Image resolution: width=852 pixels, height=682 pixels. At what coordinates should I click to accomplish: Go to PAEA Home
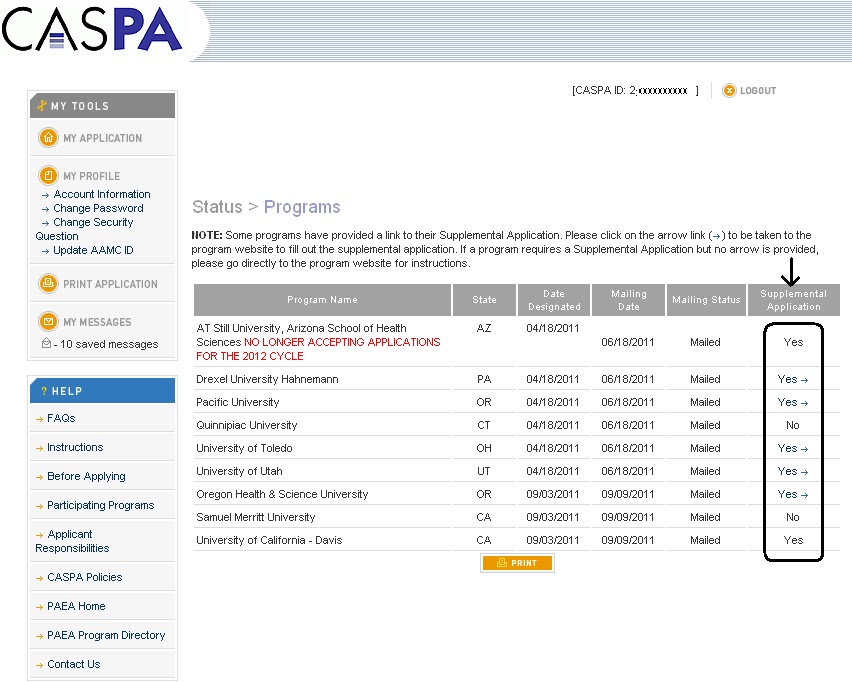tap(76, 606)
